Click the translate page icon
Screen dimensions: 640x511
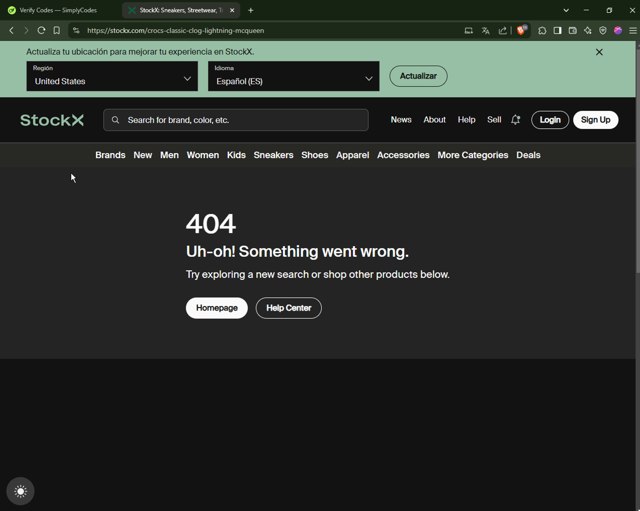point(485,31)
